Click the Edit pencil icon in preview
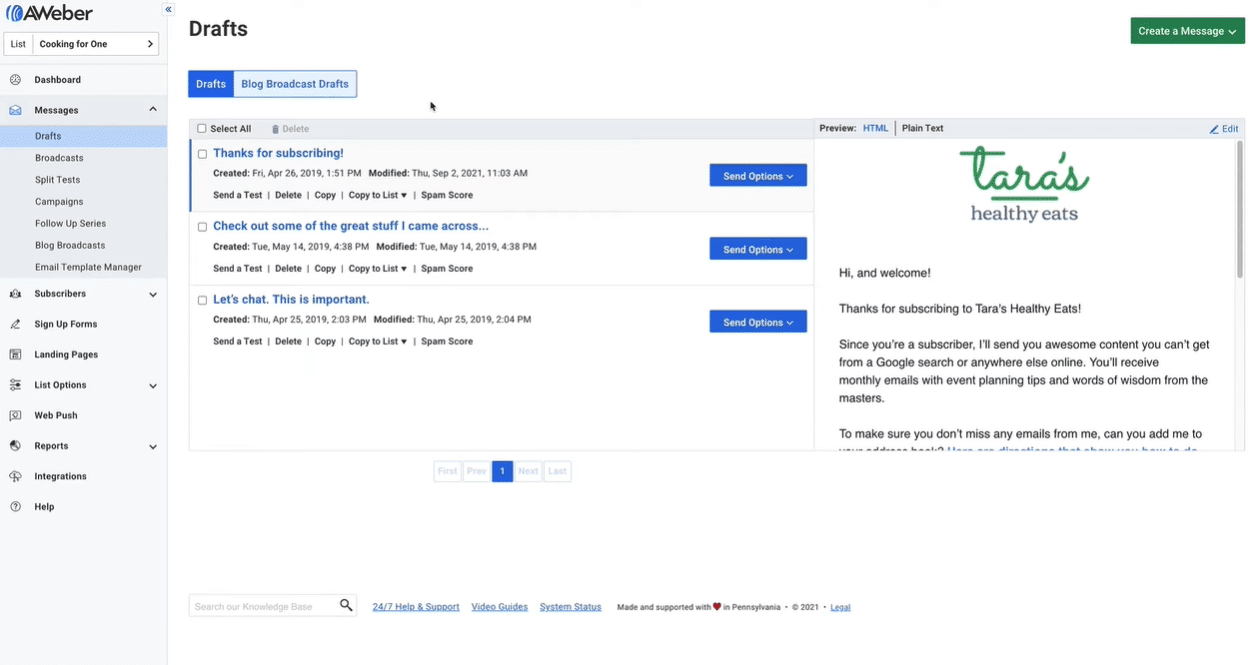 click(x=1214, y=129)
